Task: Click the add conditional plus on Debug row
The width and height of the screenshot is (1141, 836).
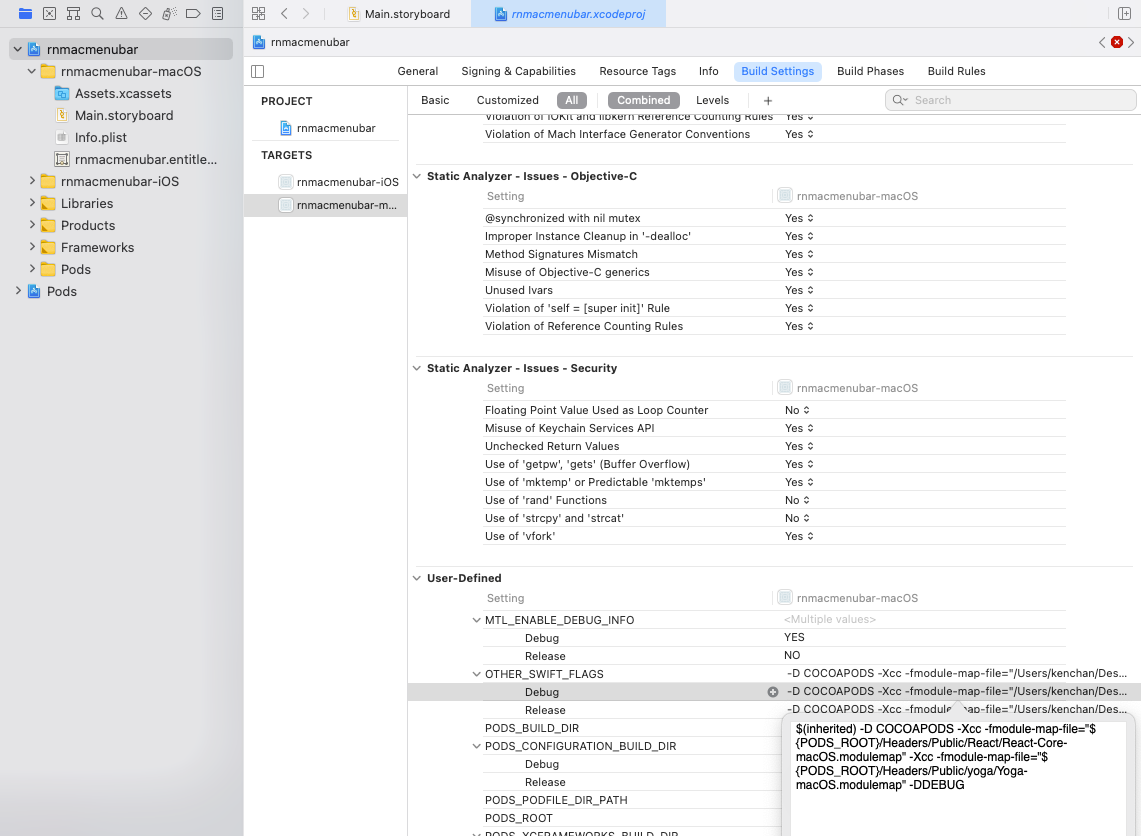Action: coord(773,692)
